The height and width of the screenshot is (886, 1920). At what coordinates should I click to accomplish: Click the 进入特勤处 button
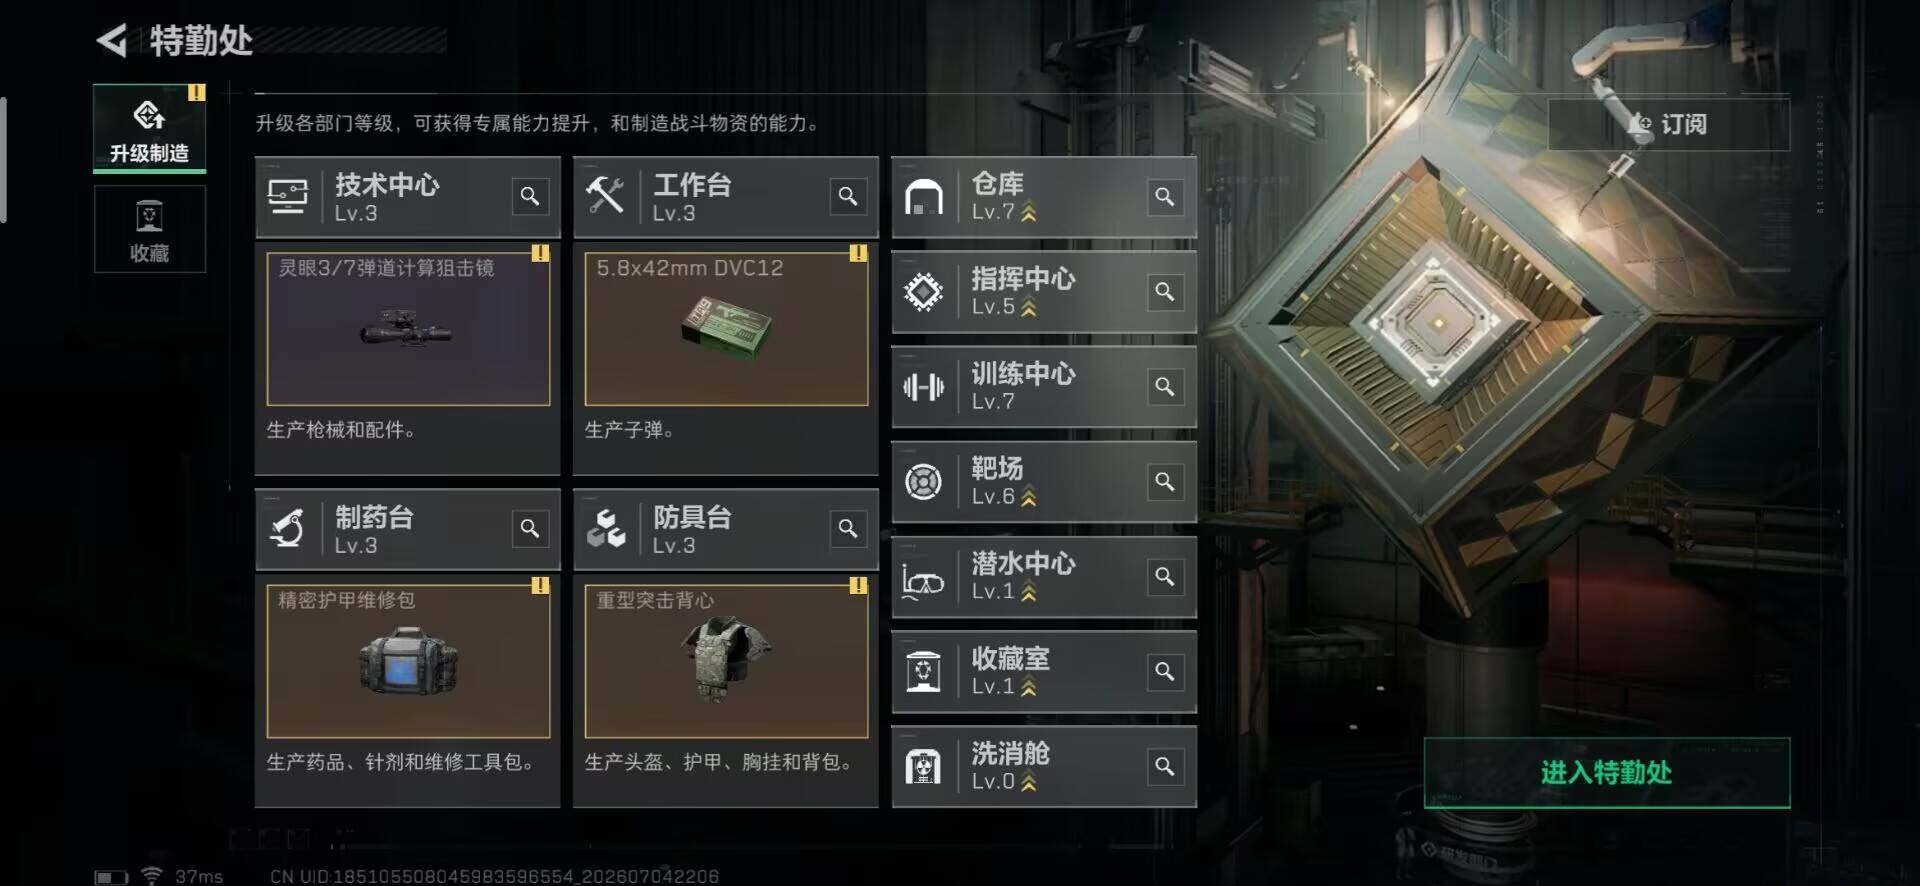pos(1607,772)
